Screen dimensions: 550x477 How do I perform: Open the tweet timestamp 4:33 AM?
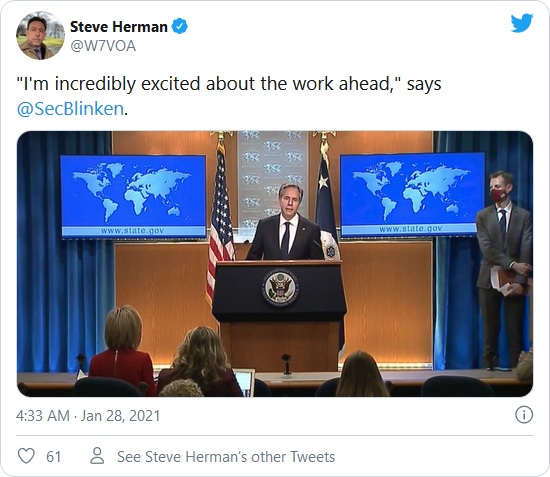click(x=43, y=416)
